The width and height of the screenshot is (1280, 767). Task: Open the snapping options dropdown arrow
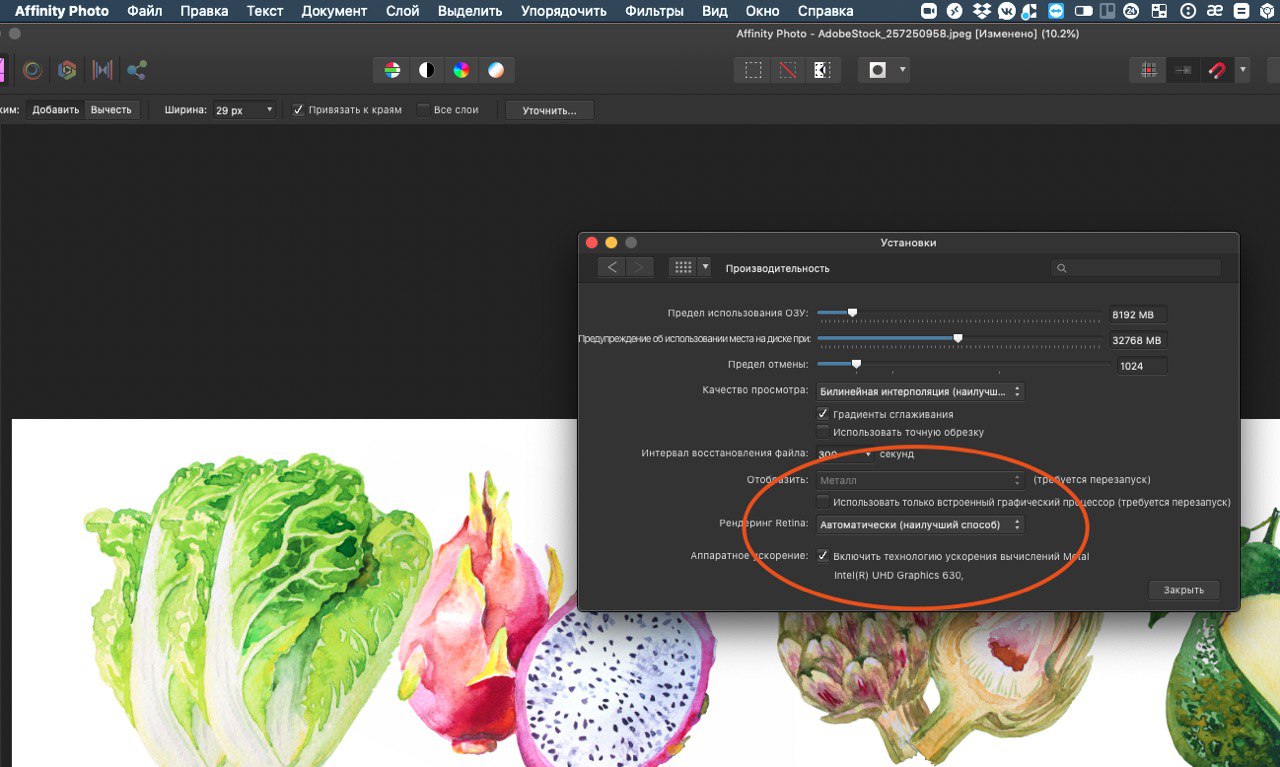pyautogui.click(x=1242, y=70)
